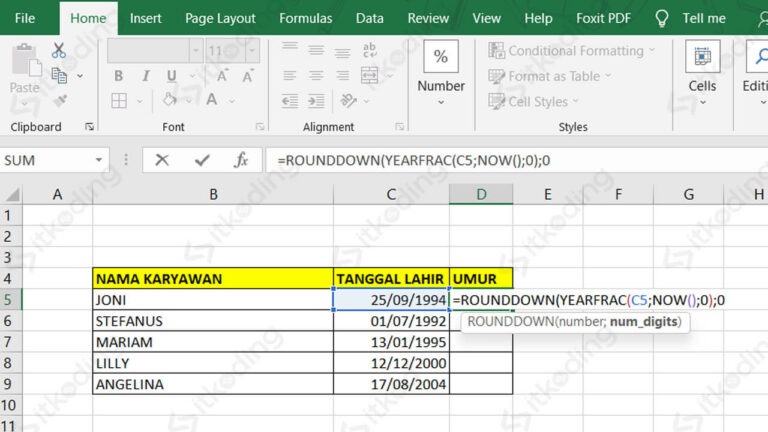768x432 pixels.
Task: Open Insert Function (fx) dialog
Action: 241,160
